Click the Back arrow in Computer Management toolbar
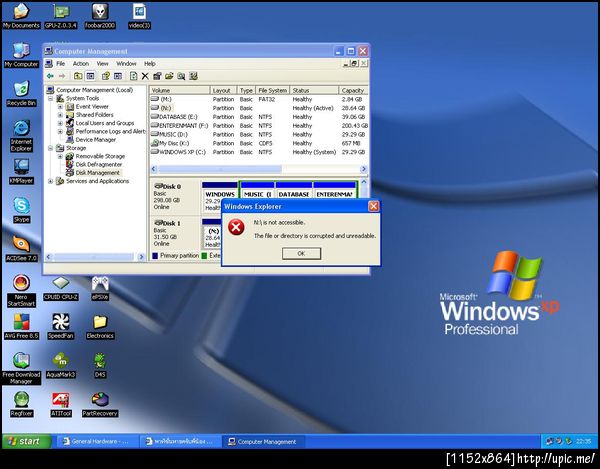The width and height of the screenshot is (600, 469). coord(50,76)
